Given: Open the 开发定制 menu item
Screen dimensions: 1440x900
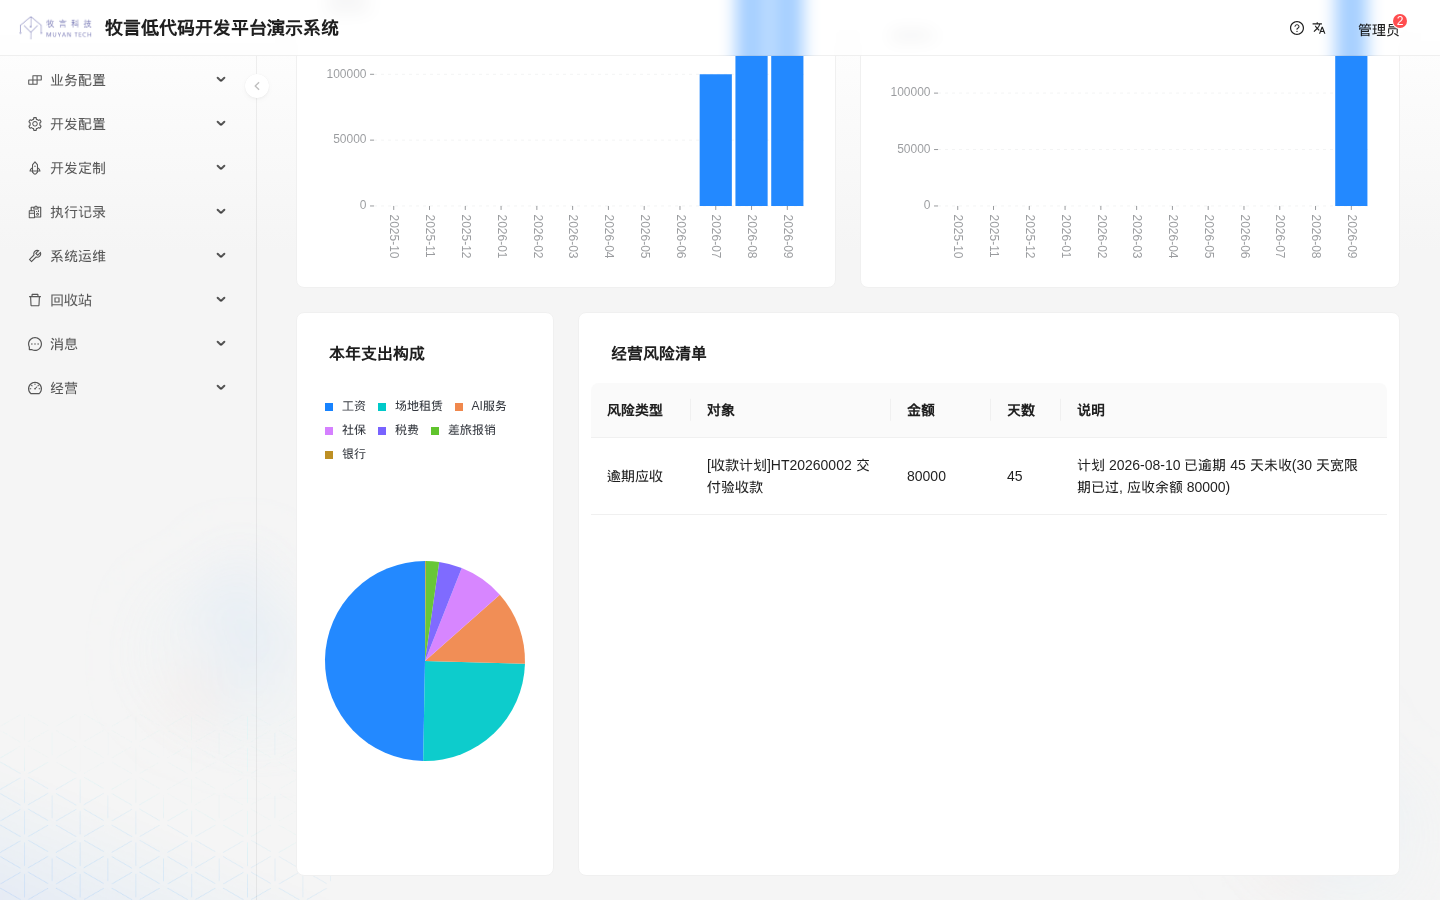Looking at the screenshot, I should [x=128, y=168].
